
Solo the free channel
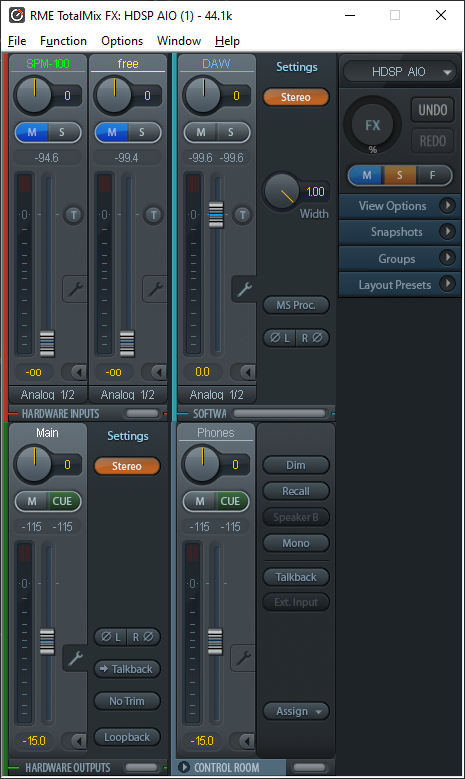point(142,132)
